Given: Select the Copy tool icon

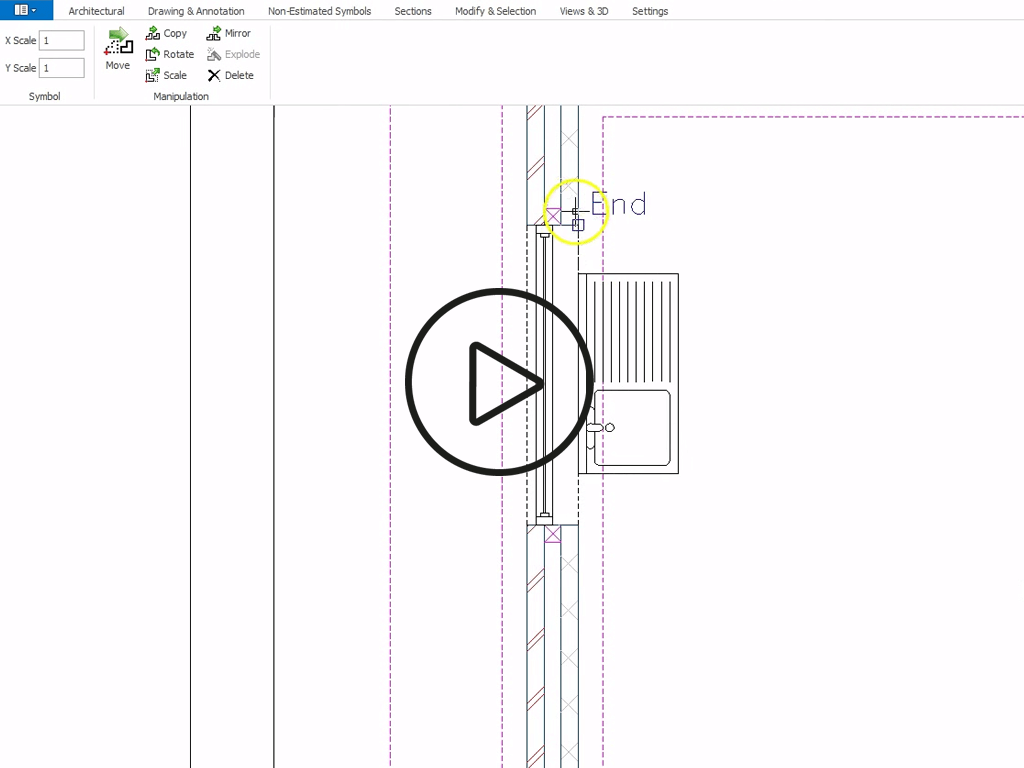Looking at the screenshot, I should click(x=153, y=33).
